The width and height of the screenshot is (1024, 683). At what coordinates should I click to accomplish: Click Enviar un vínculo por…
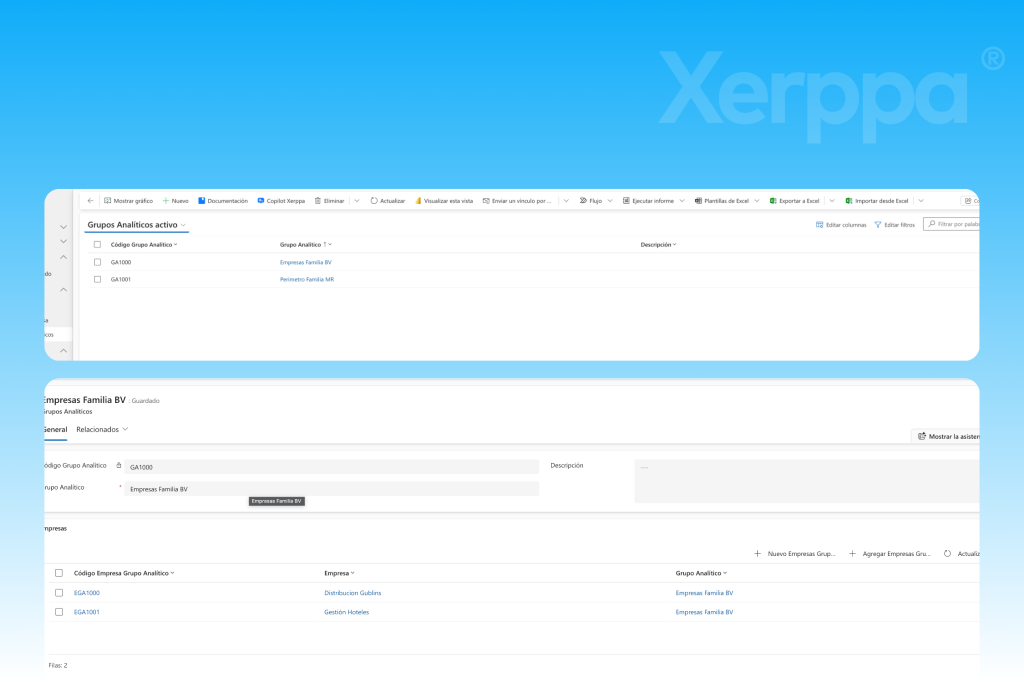517,200
